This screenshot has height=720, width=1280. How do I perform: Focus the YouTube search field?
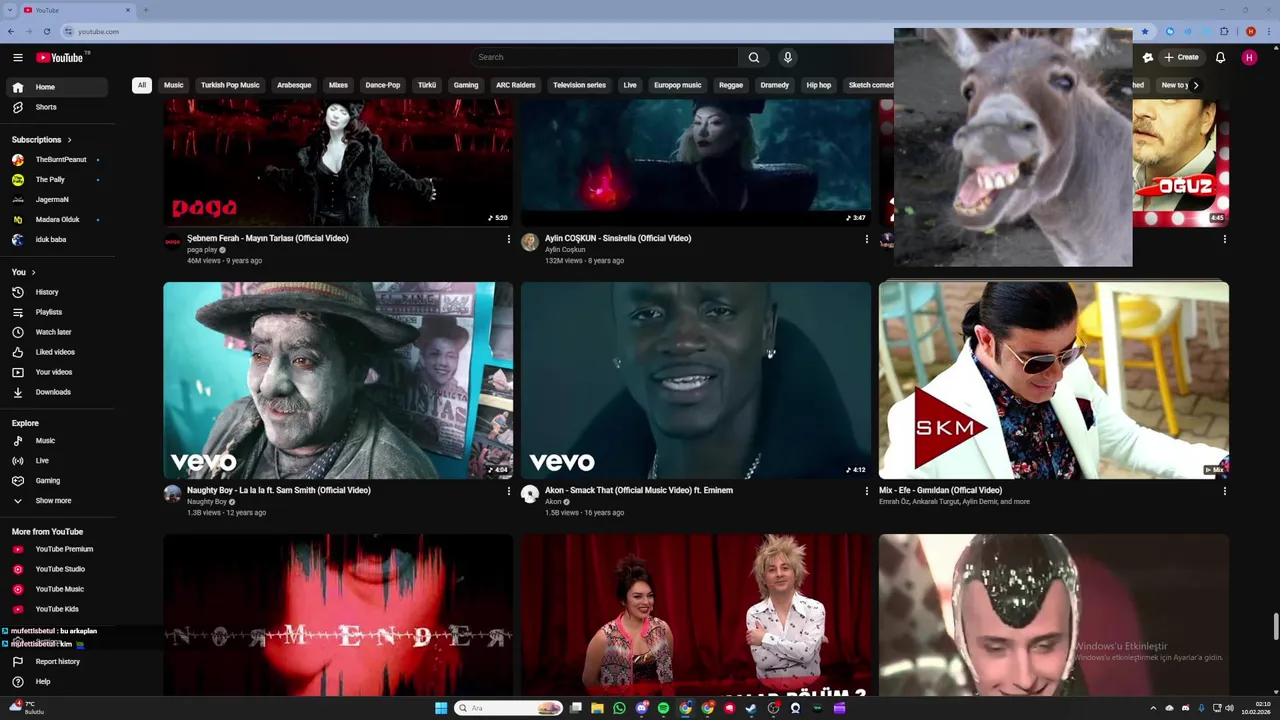[605, 57]
